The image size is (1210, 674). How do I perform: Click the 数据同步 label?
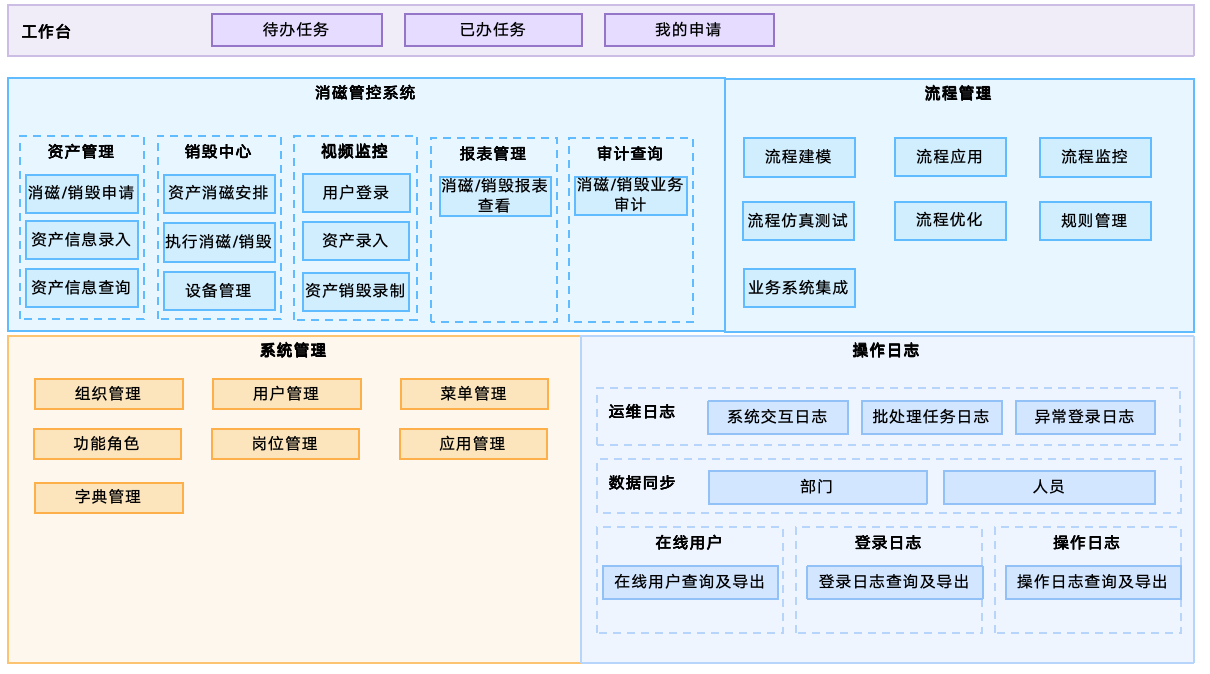[642, 483]
